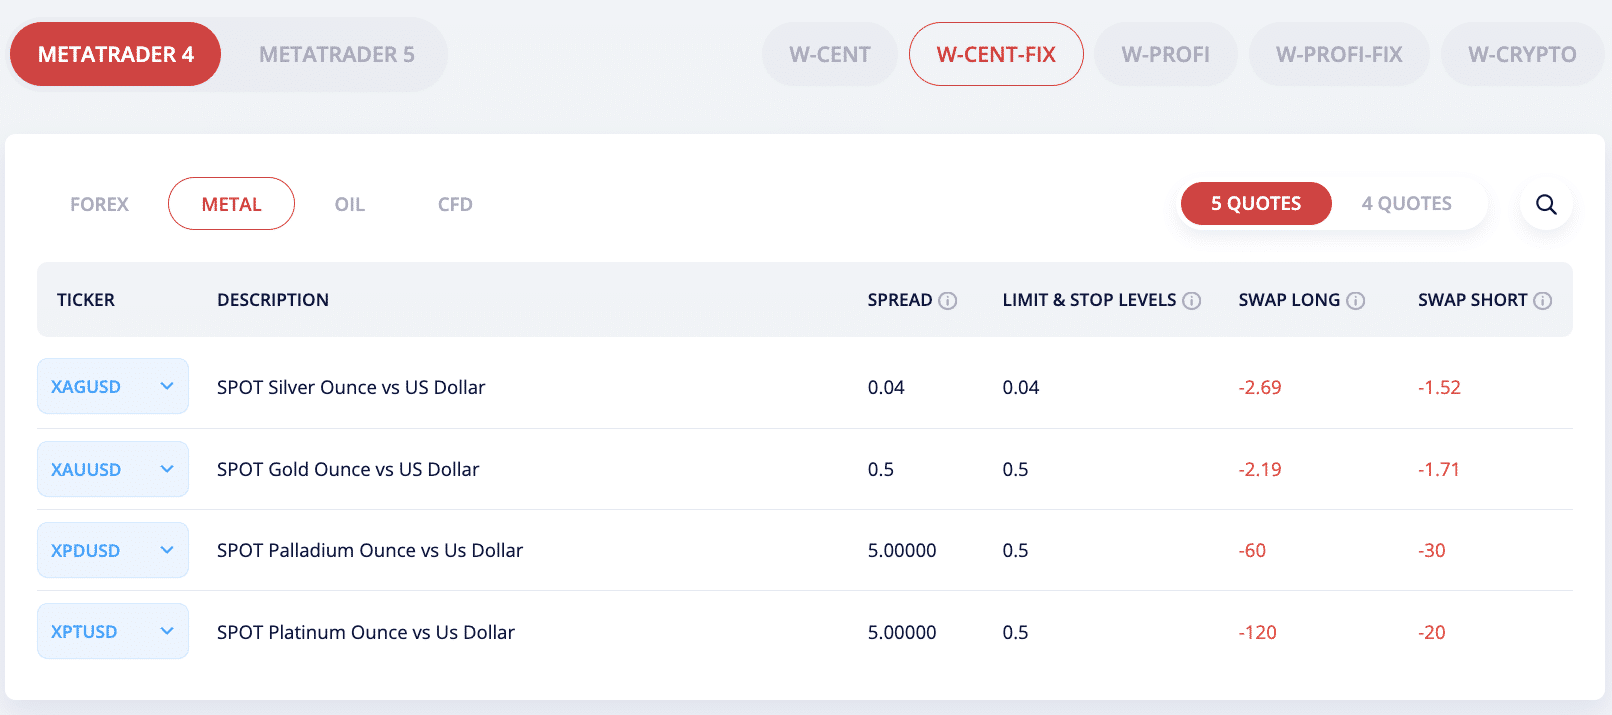Open the W-PROFI-FIX account tab
The height and width of the screenshot is (715, 1612).
pyautogui.click(x=1340, y=54)
